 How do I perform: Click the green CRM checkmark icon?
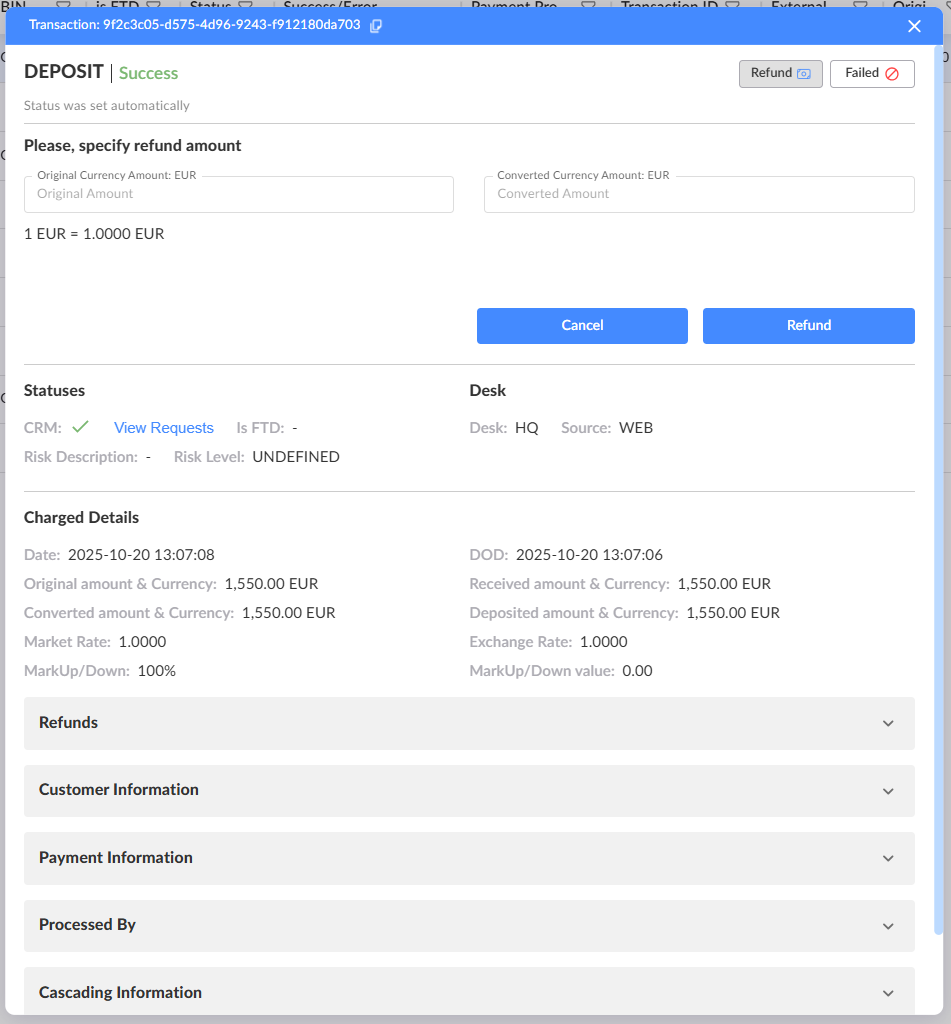(x=80, y=427)
